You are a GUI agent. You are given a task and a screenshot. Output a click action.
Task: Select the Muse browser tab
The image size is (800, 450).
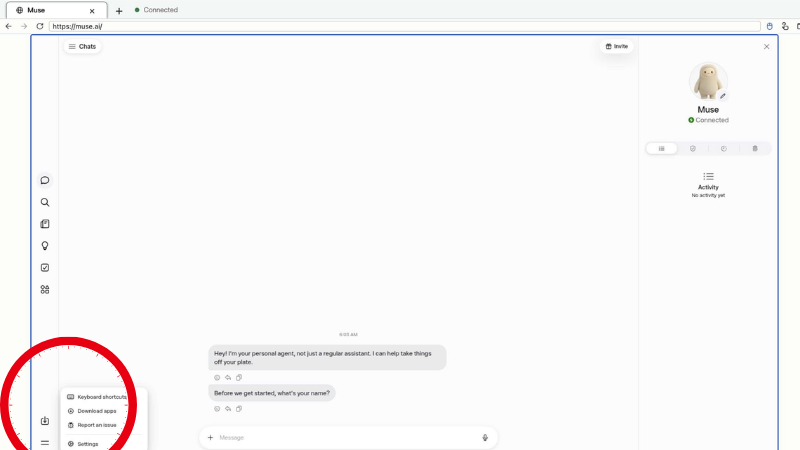pos(57,10)
